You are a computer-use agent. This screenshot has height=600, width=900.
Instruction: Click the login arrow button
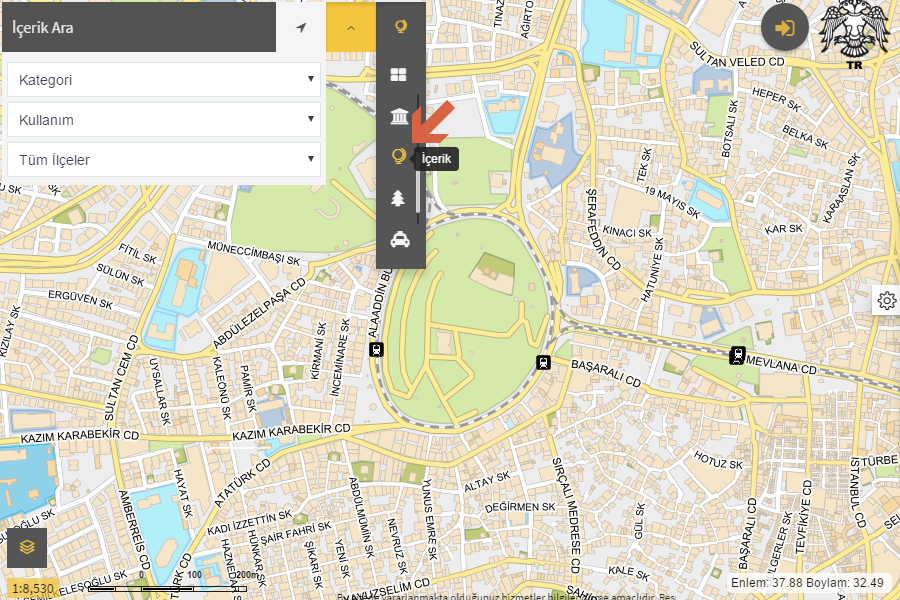[785, 28]
